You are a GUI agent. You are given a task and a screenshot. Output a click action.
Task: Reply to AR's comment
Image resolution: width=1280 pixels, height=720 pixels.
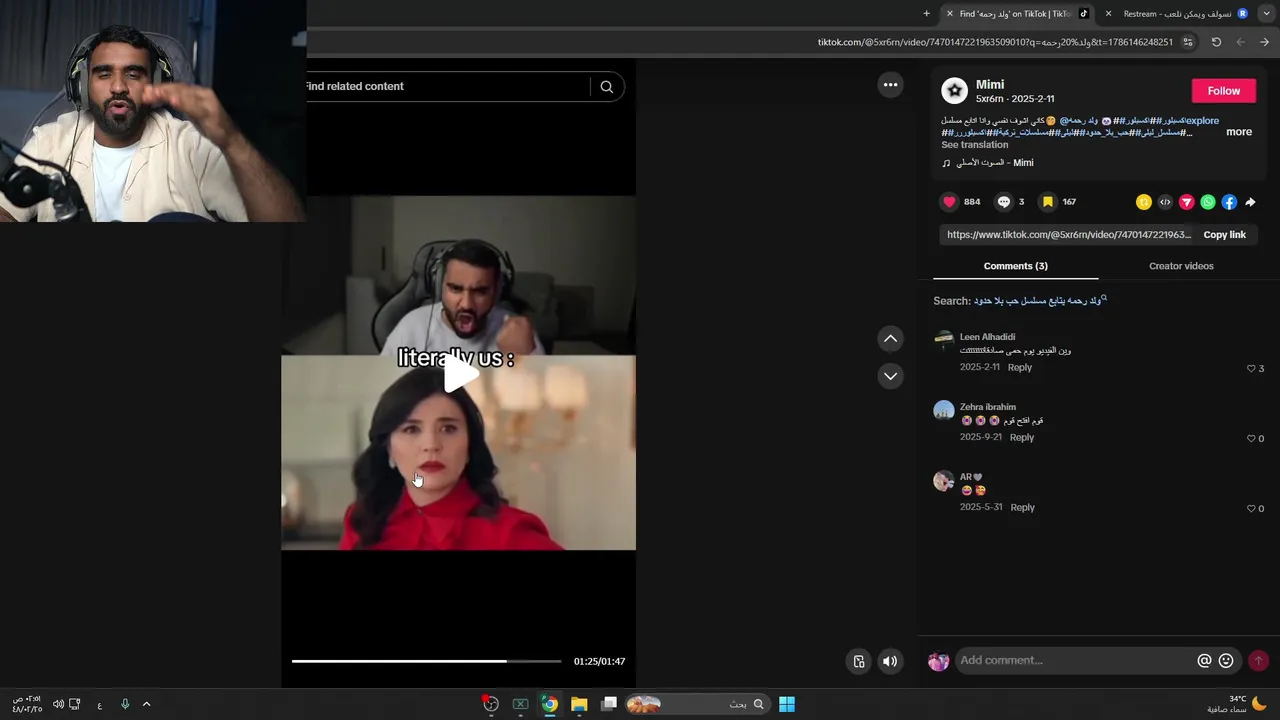click(1022, 508)
